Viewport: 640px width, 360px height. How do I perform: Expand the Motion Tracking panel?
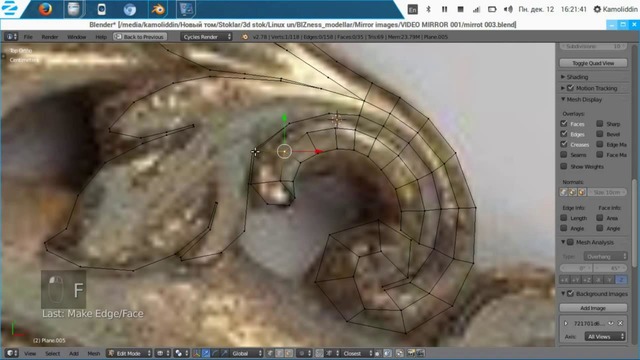pyautogui.click(x=563, y=88)
